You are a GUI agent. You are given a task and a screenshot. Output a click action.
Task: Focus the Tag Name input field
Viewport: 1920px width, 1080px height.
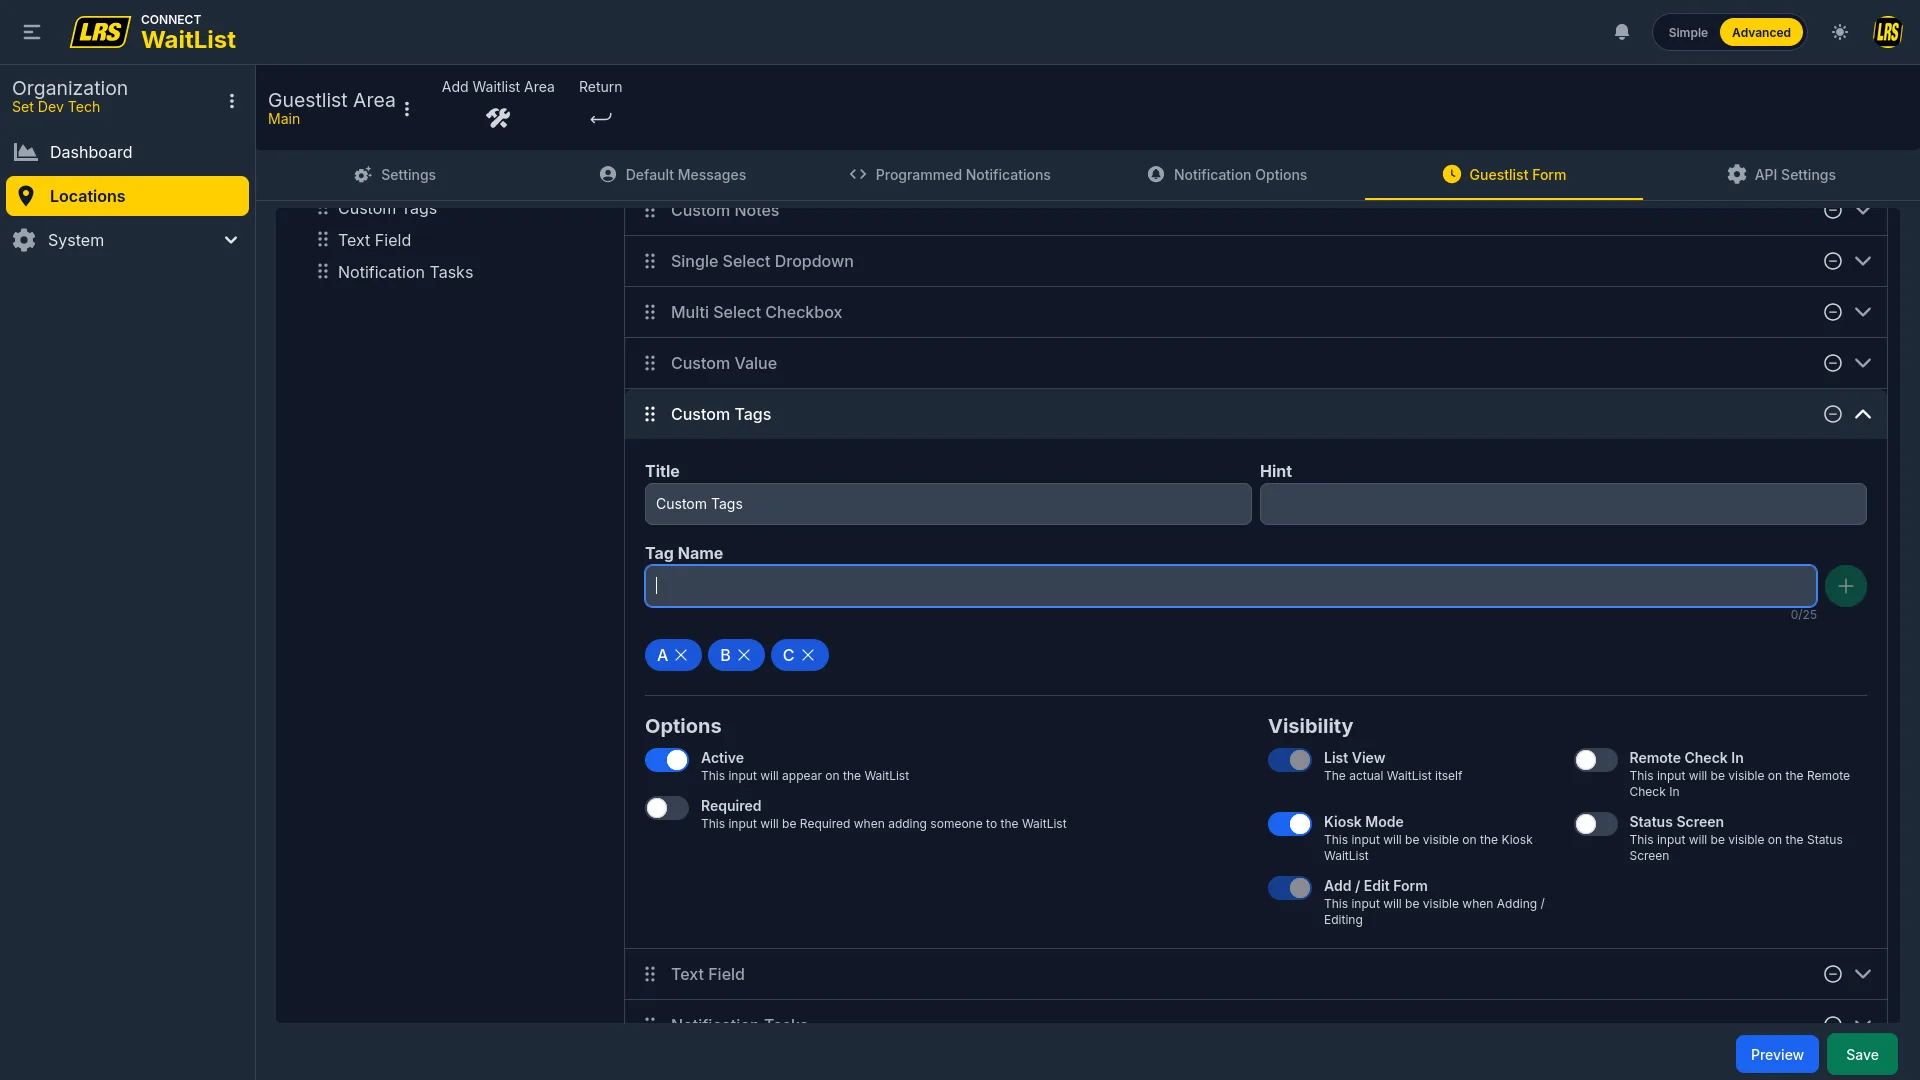(1231, 586)
